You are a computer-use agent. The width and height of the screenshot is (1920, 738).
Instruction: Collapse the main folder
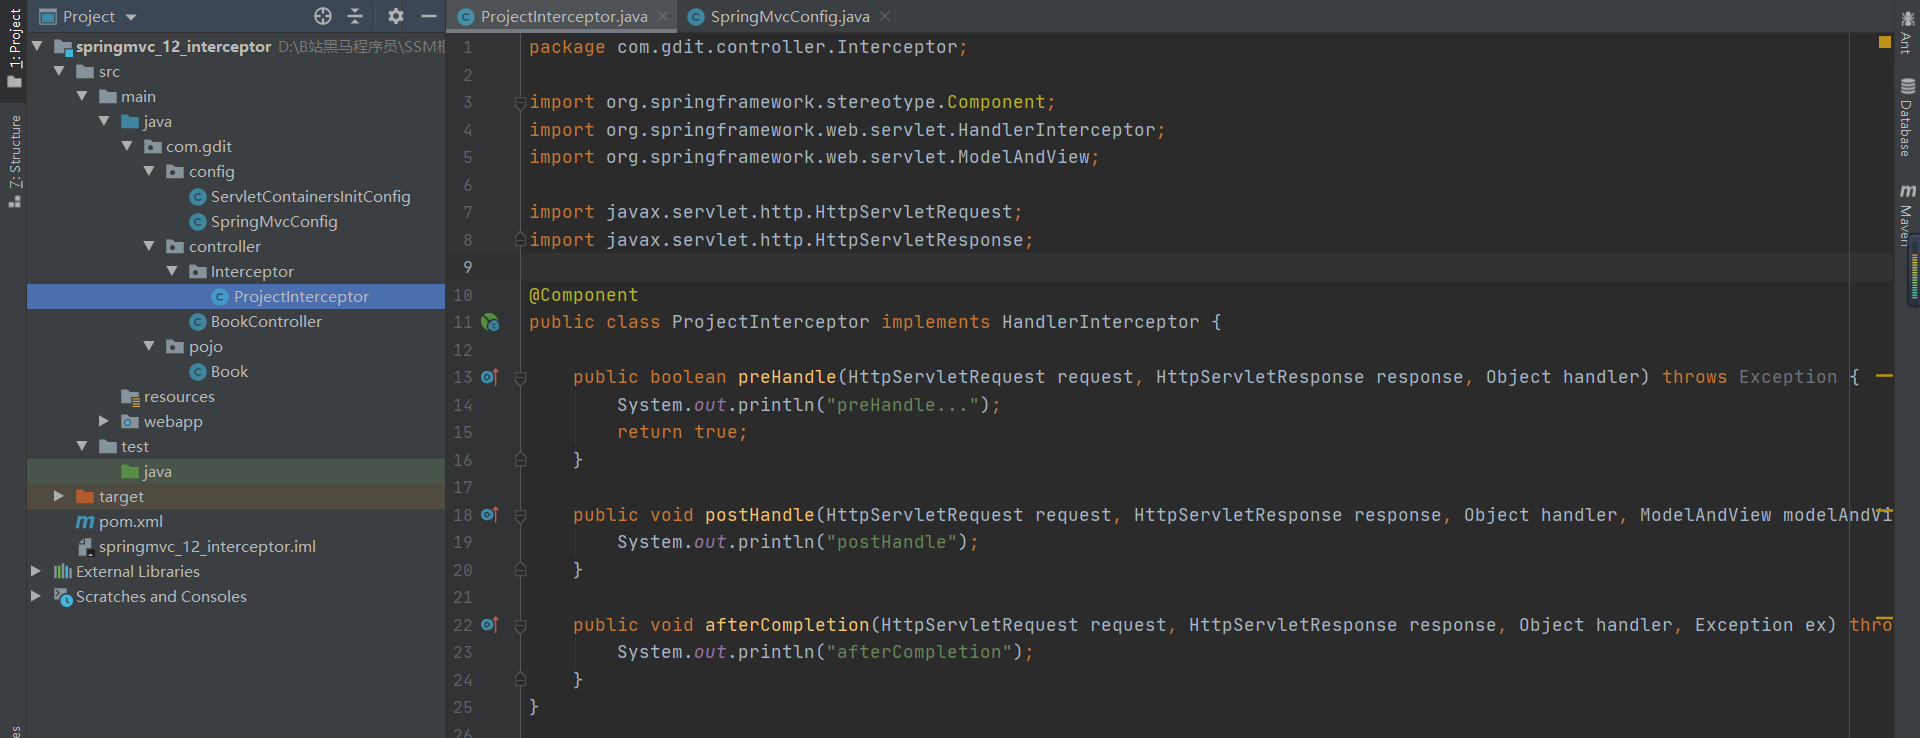82,96
